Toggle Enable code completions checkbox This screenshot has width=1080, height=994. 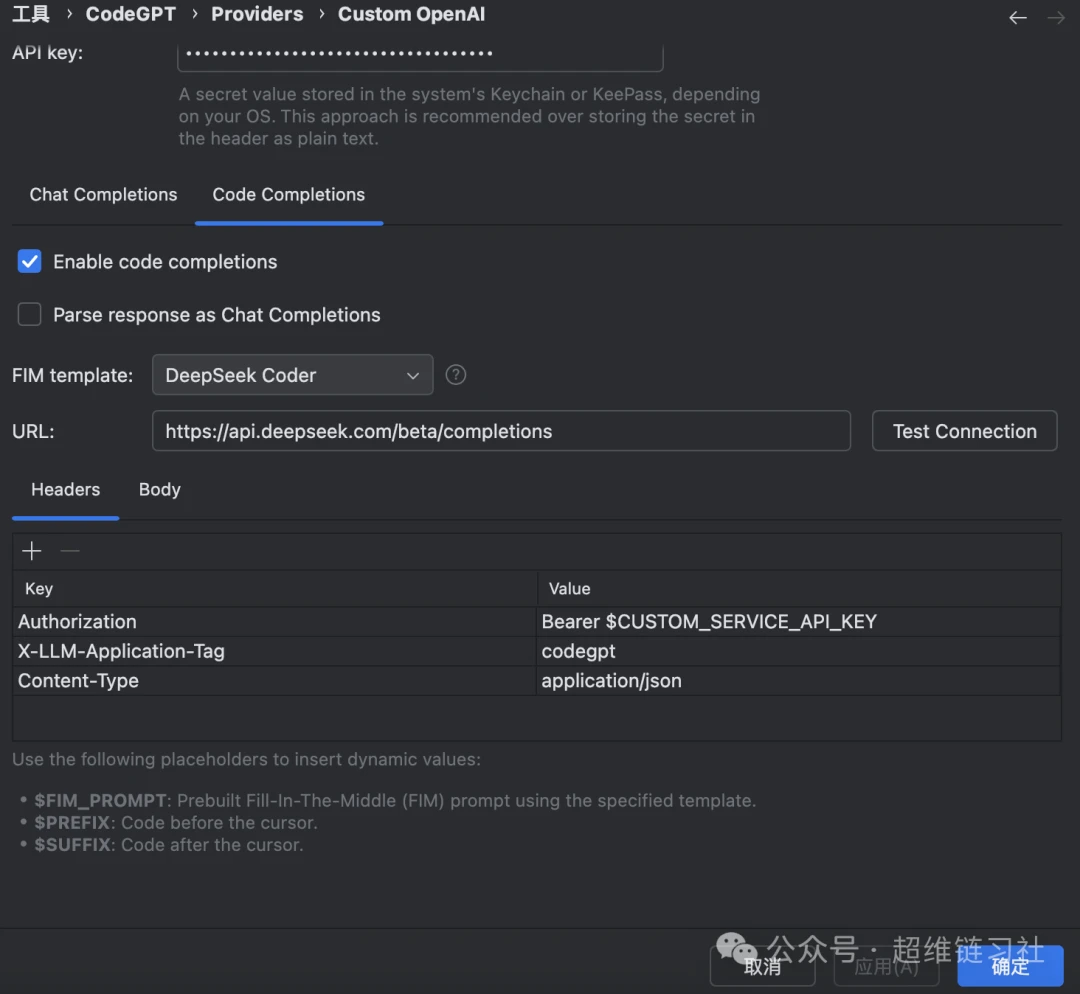pyautogui.click(x=30, y=262)
